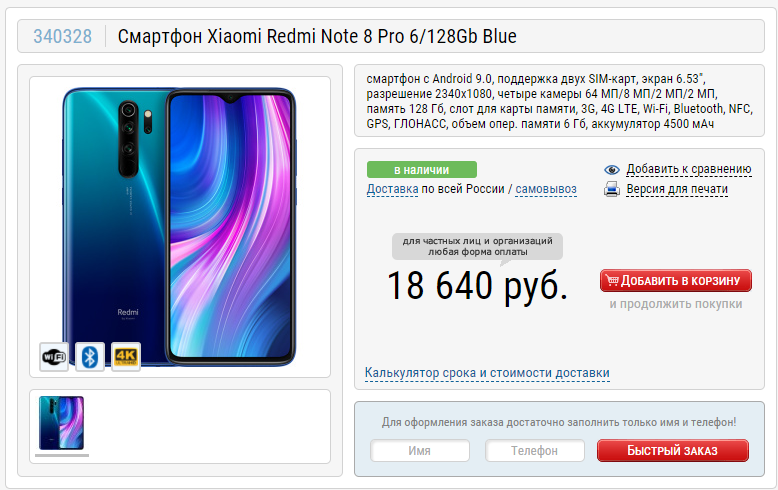Image resolution: width=778 pixels, height=490 pixels.
Task: Add the phone to the cart
Action: click(x=676, y=281)
